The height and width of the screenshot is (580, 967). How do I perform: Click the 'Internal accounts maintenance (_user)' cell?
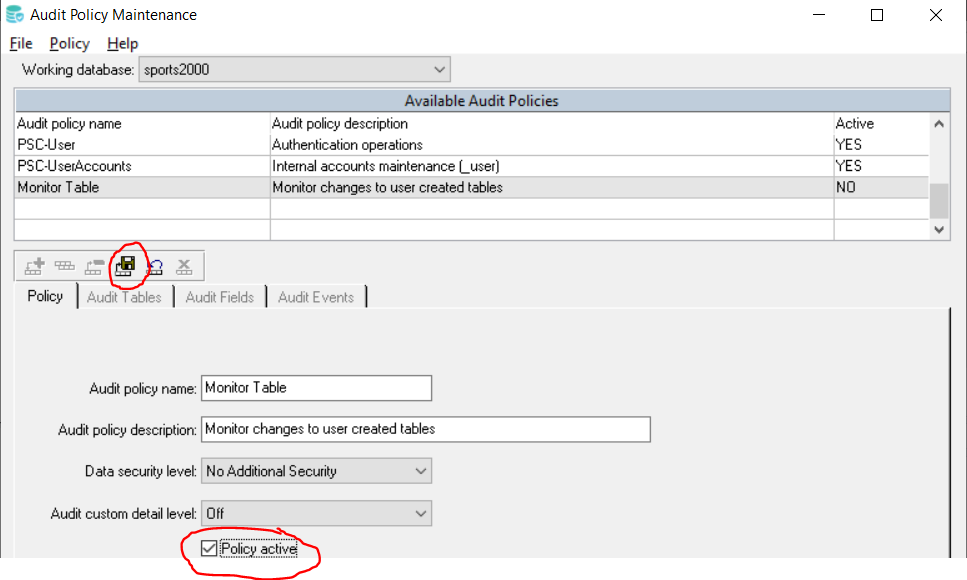(552, 166)
